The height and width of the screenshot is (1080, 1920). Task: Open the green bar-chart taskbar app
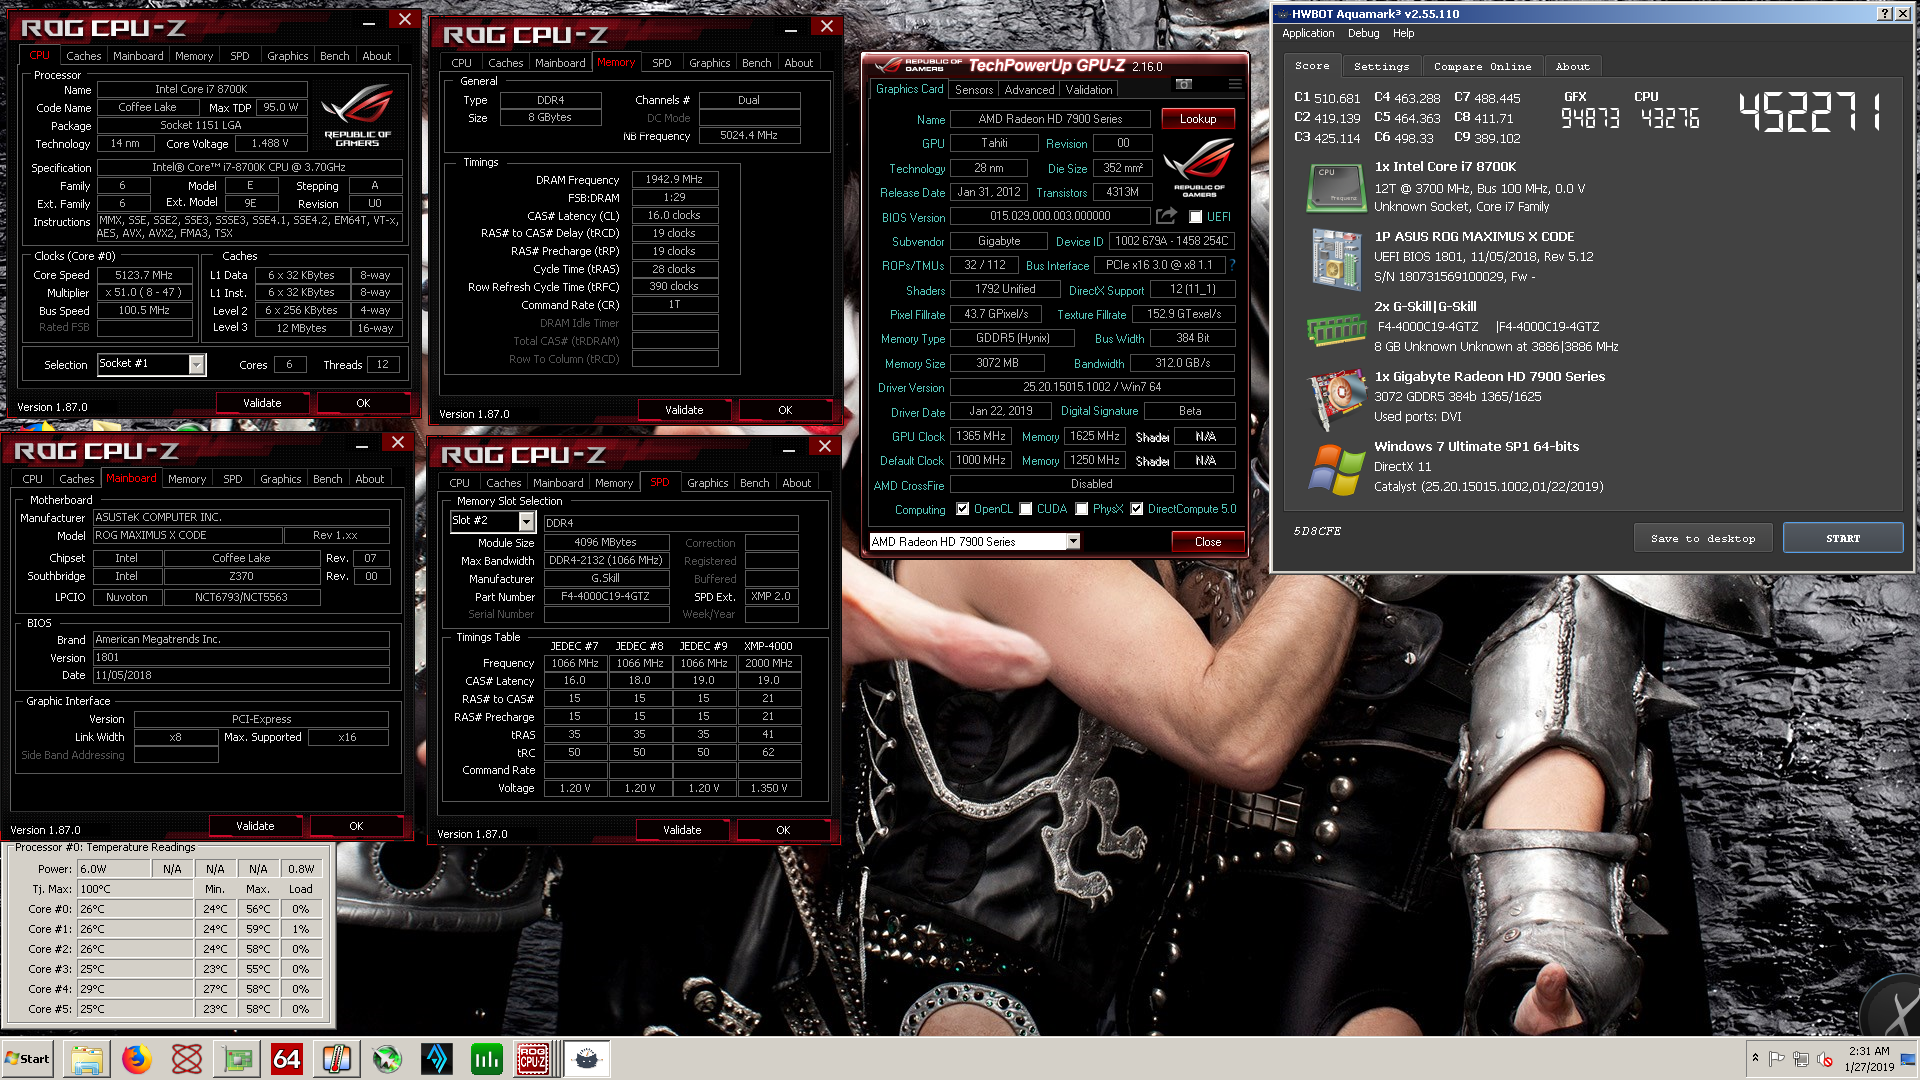point(487,1058)
